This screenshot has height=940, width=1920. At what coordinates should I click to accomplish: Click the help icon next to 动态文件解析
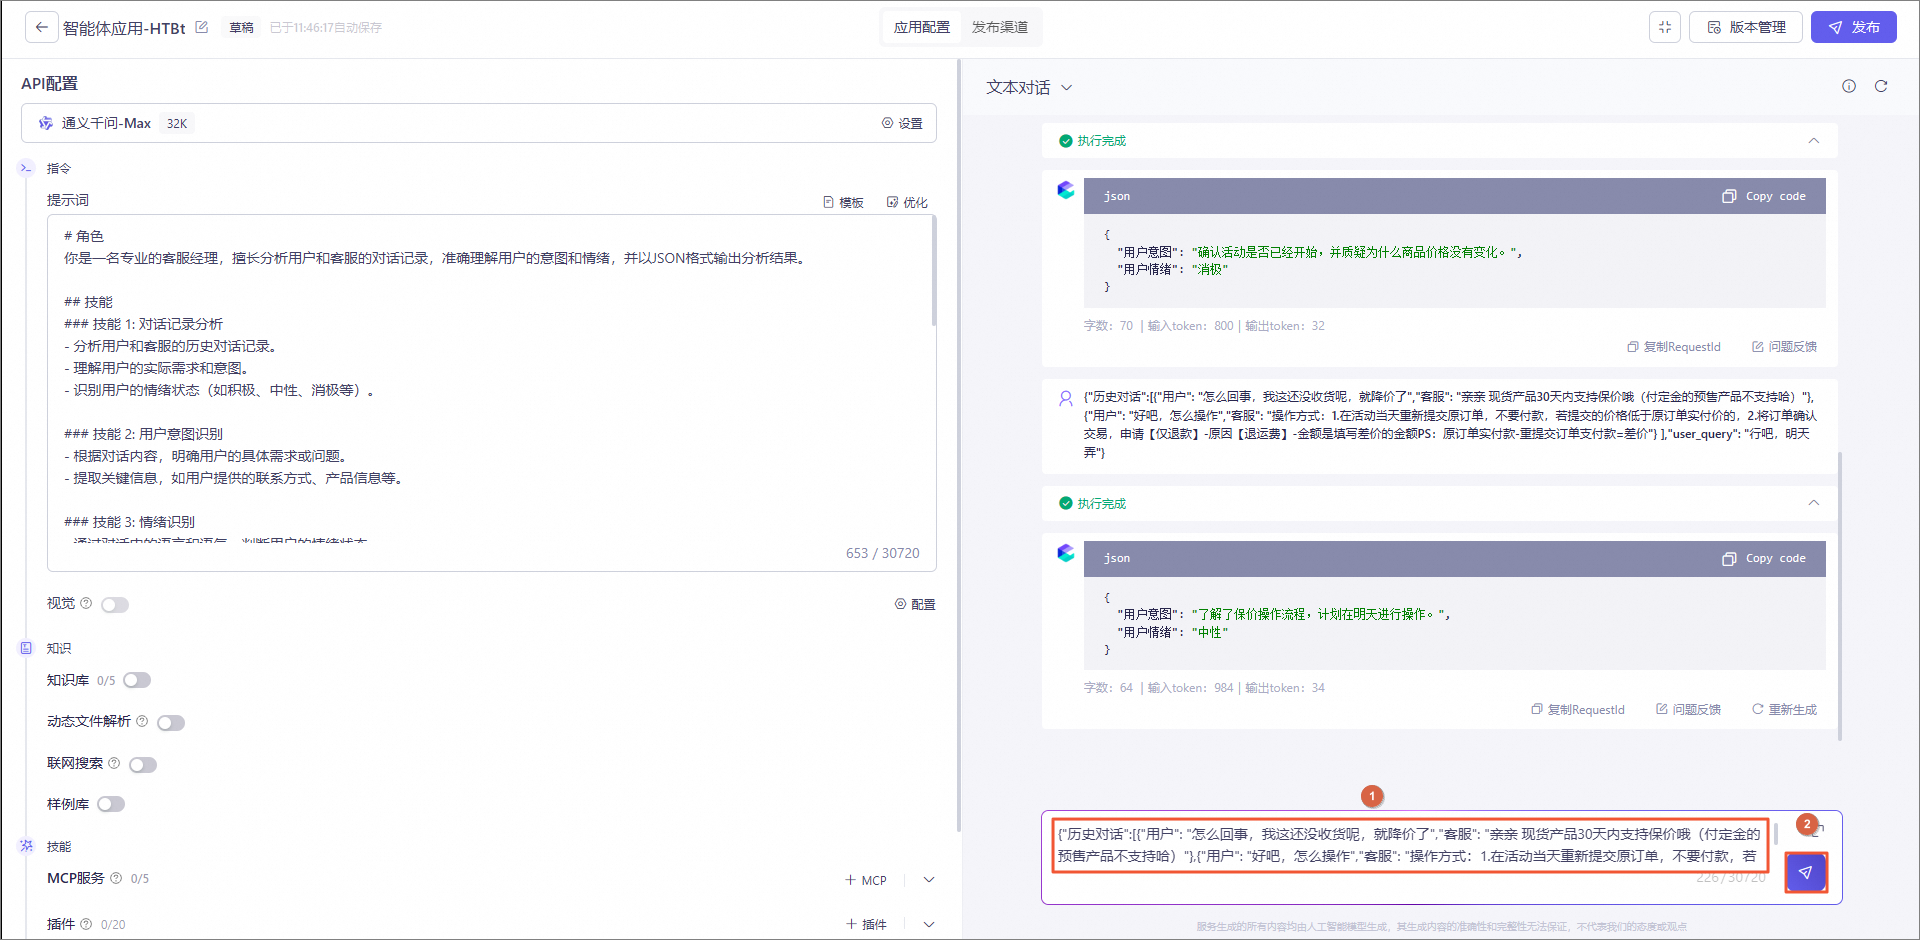pyautogui.click(x=142, y=721)
